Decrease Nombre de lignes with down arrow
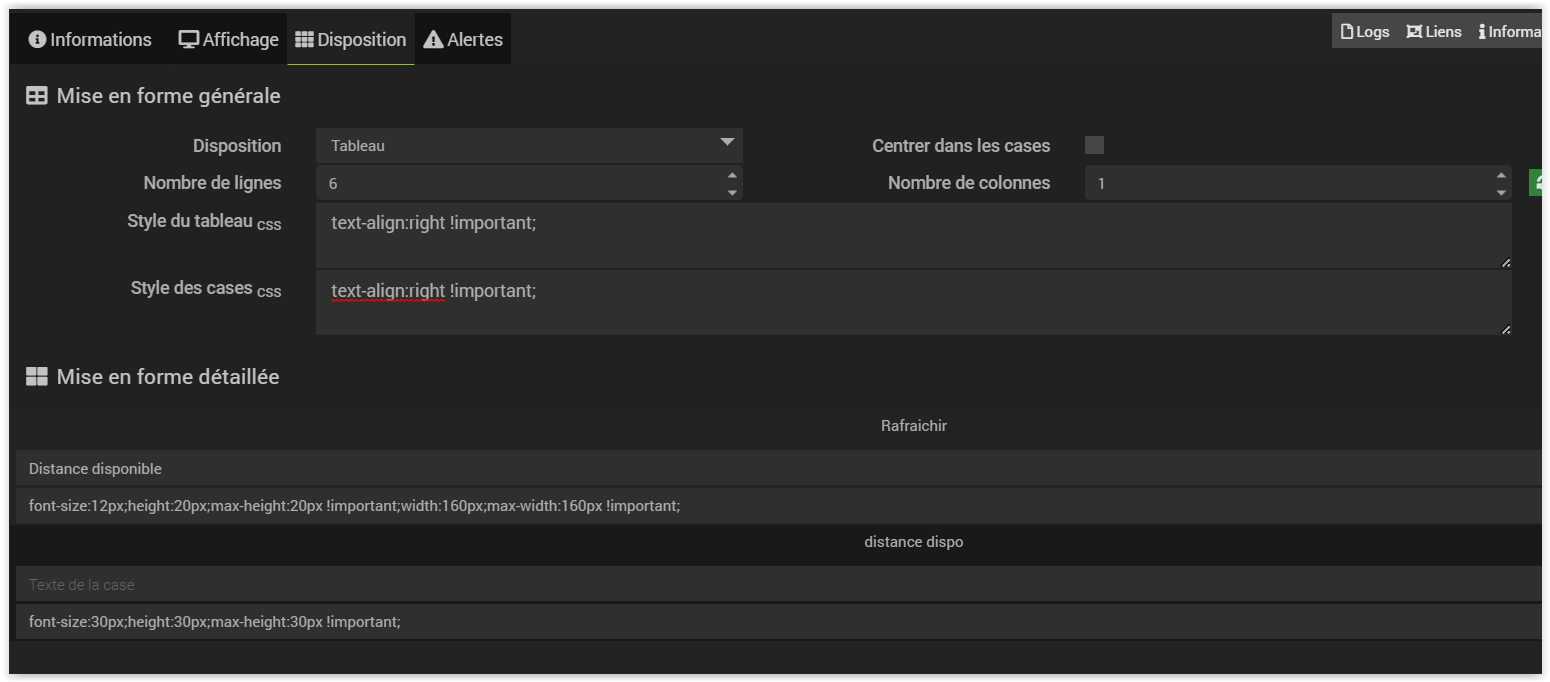The width and height of the screenshot is (1550, 682). [732, 191]
